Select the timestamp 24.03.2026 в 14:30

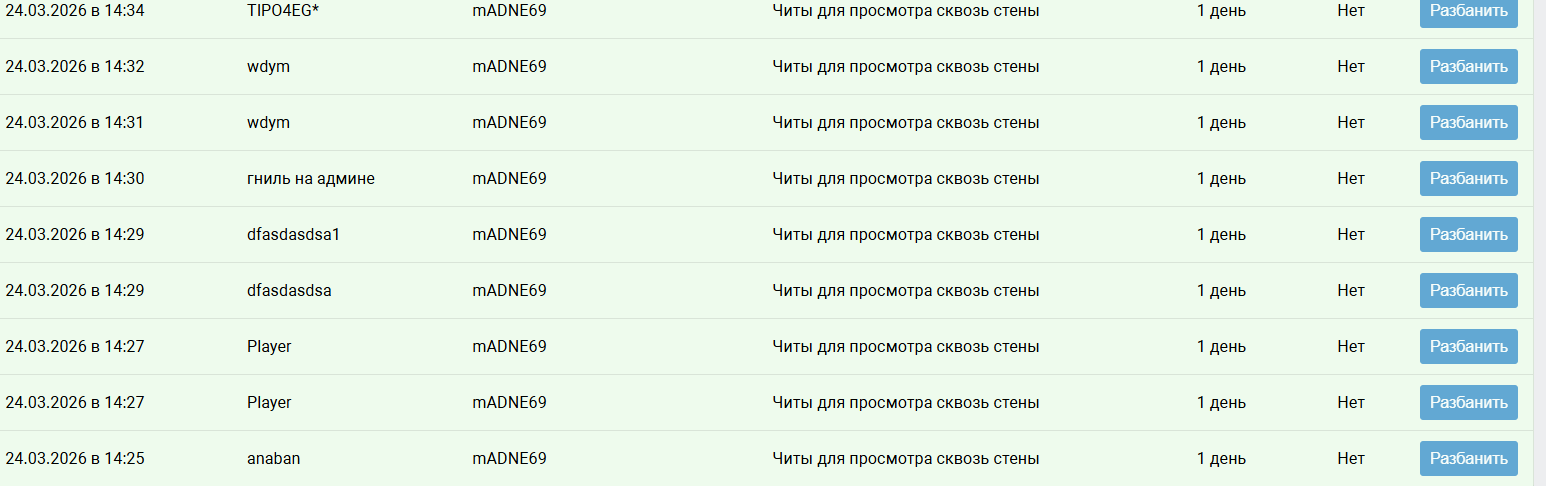coord(75,179)
